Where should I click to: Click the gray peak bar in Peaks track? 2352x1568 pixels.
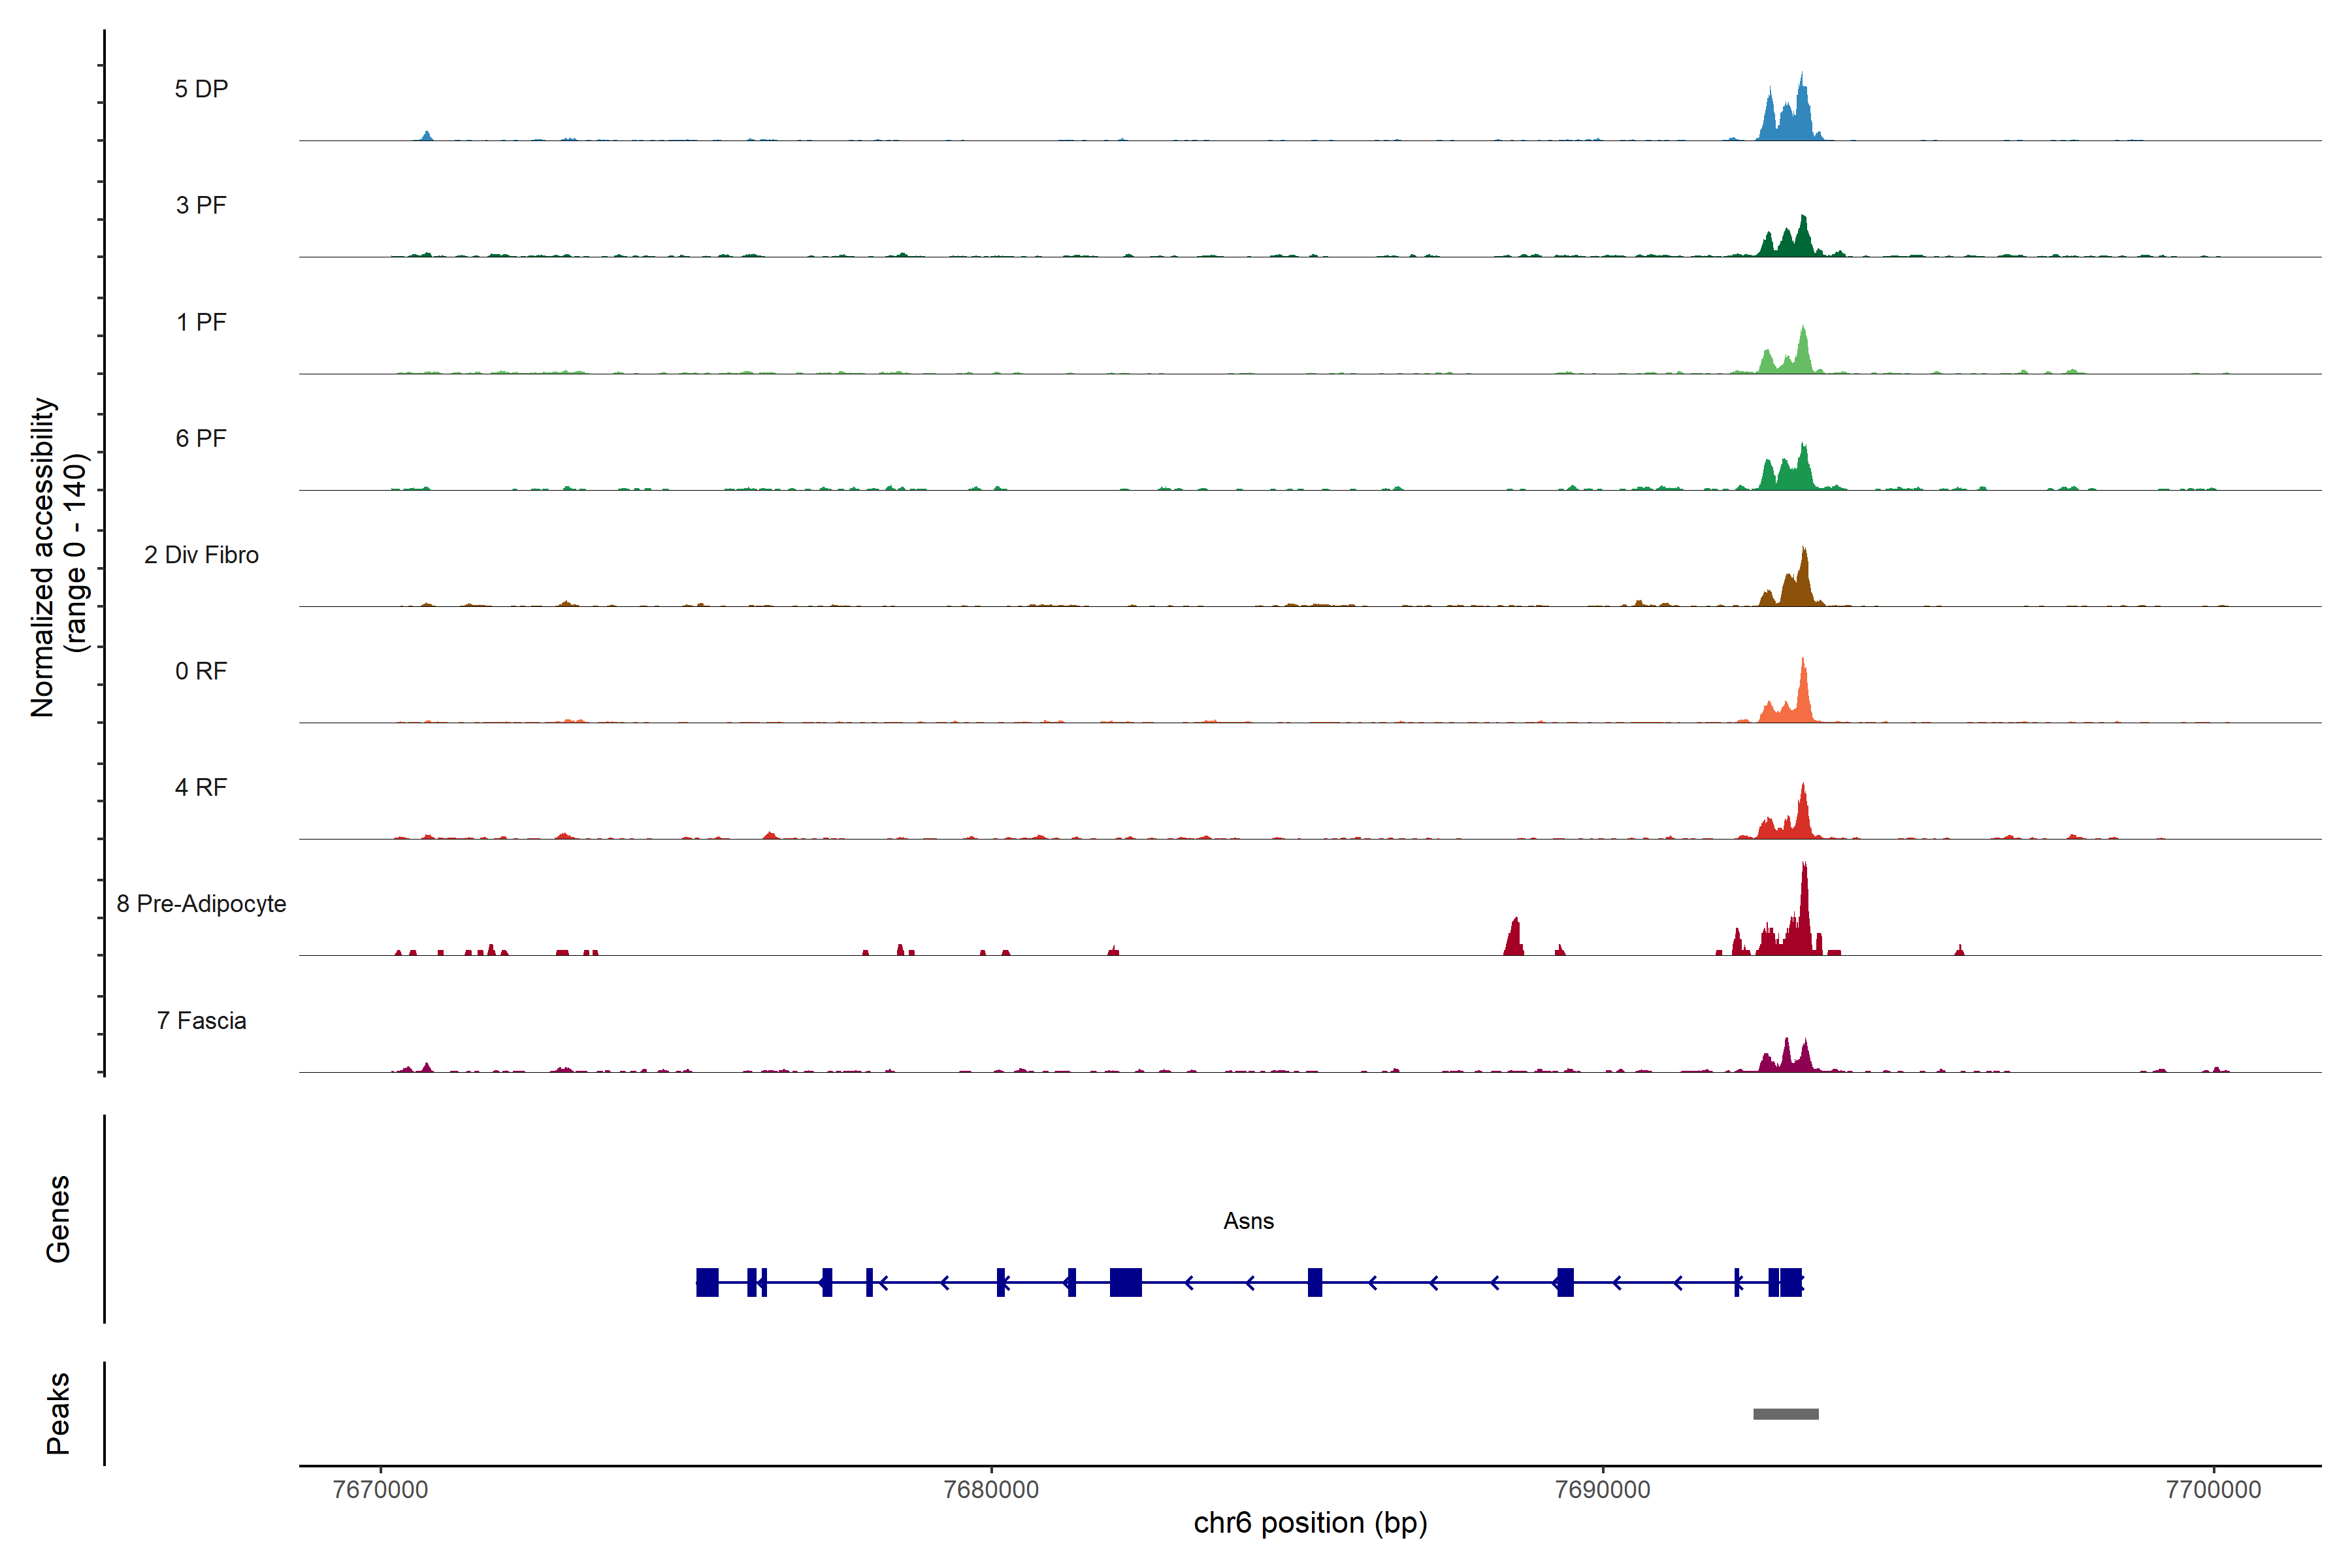[1785, 1414]
